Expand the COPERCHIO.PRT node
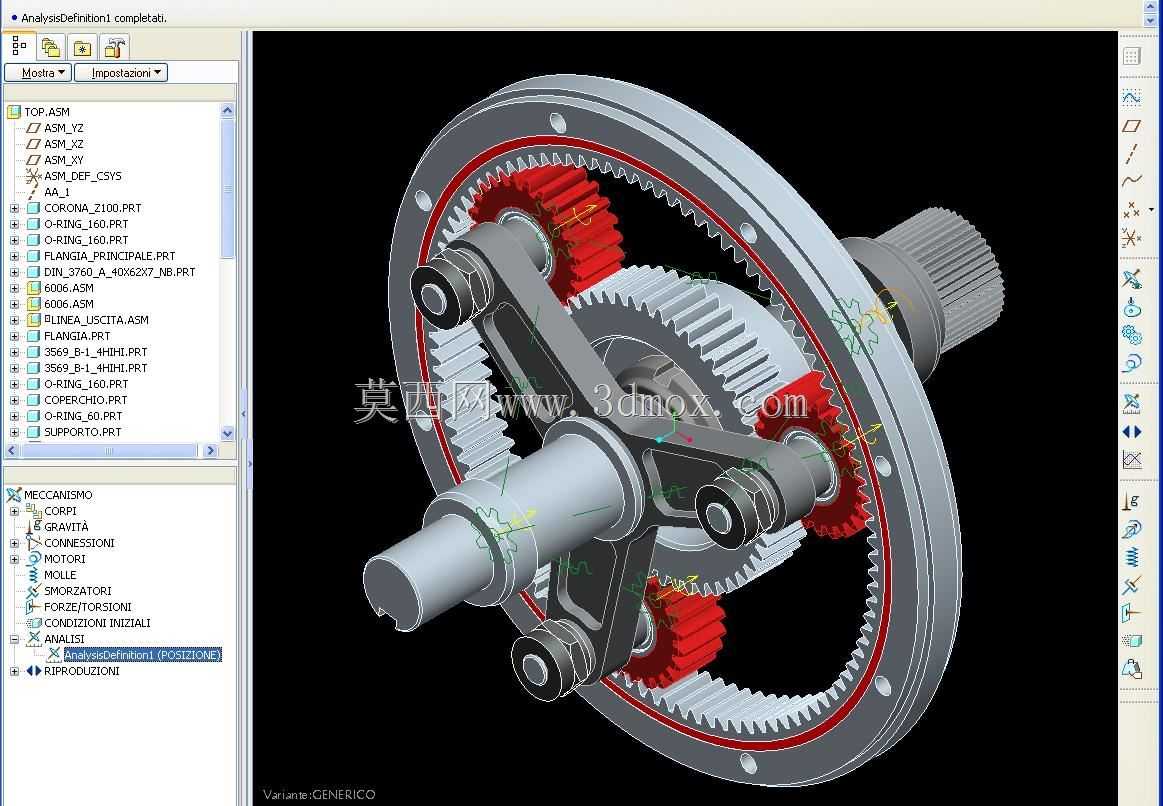Viewport: 1163px width, 806px height. [14, 400]
